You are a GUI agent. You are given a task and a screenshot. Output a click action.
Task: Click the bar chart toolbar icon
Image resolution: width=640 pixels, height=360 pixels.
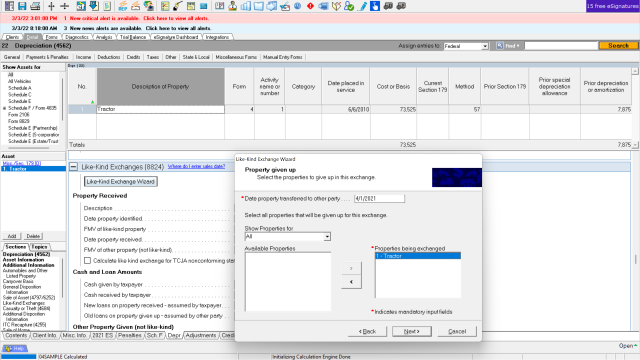tap(245, 6)
